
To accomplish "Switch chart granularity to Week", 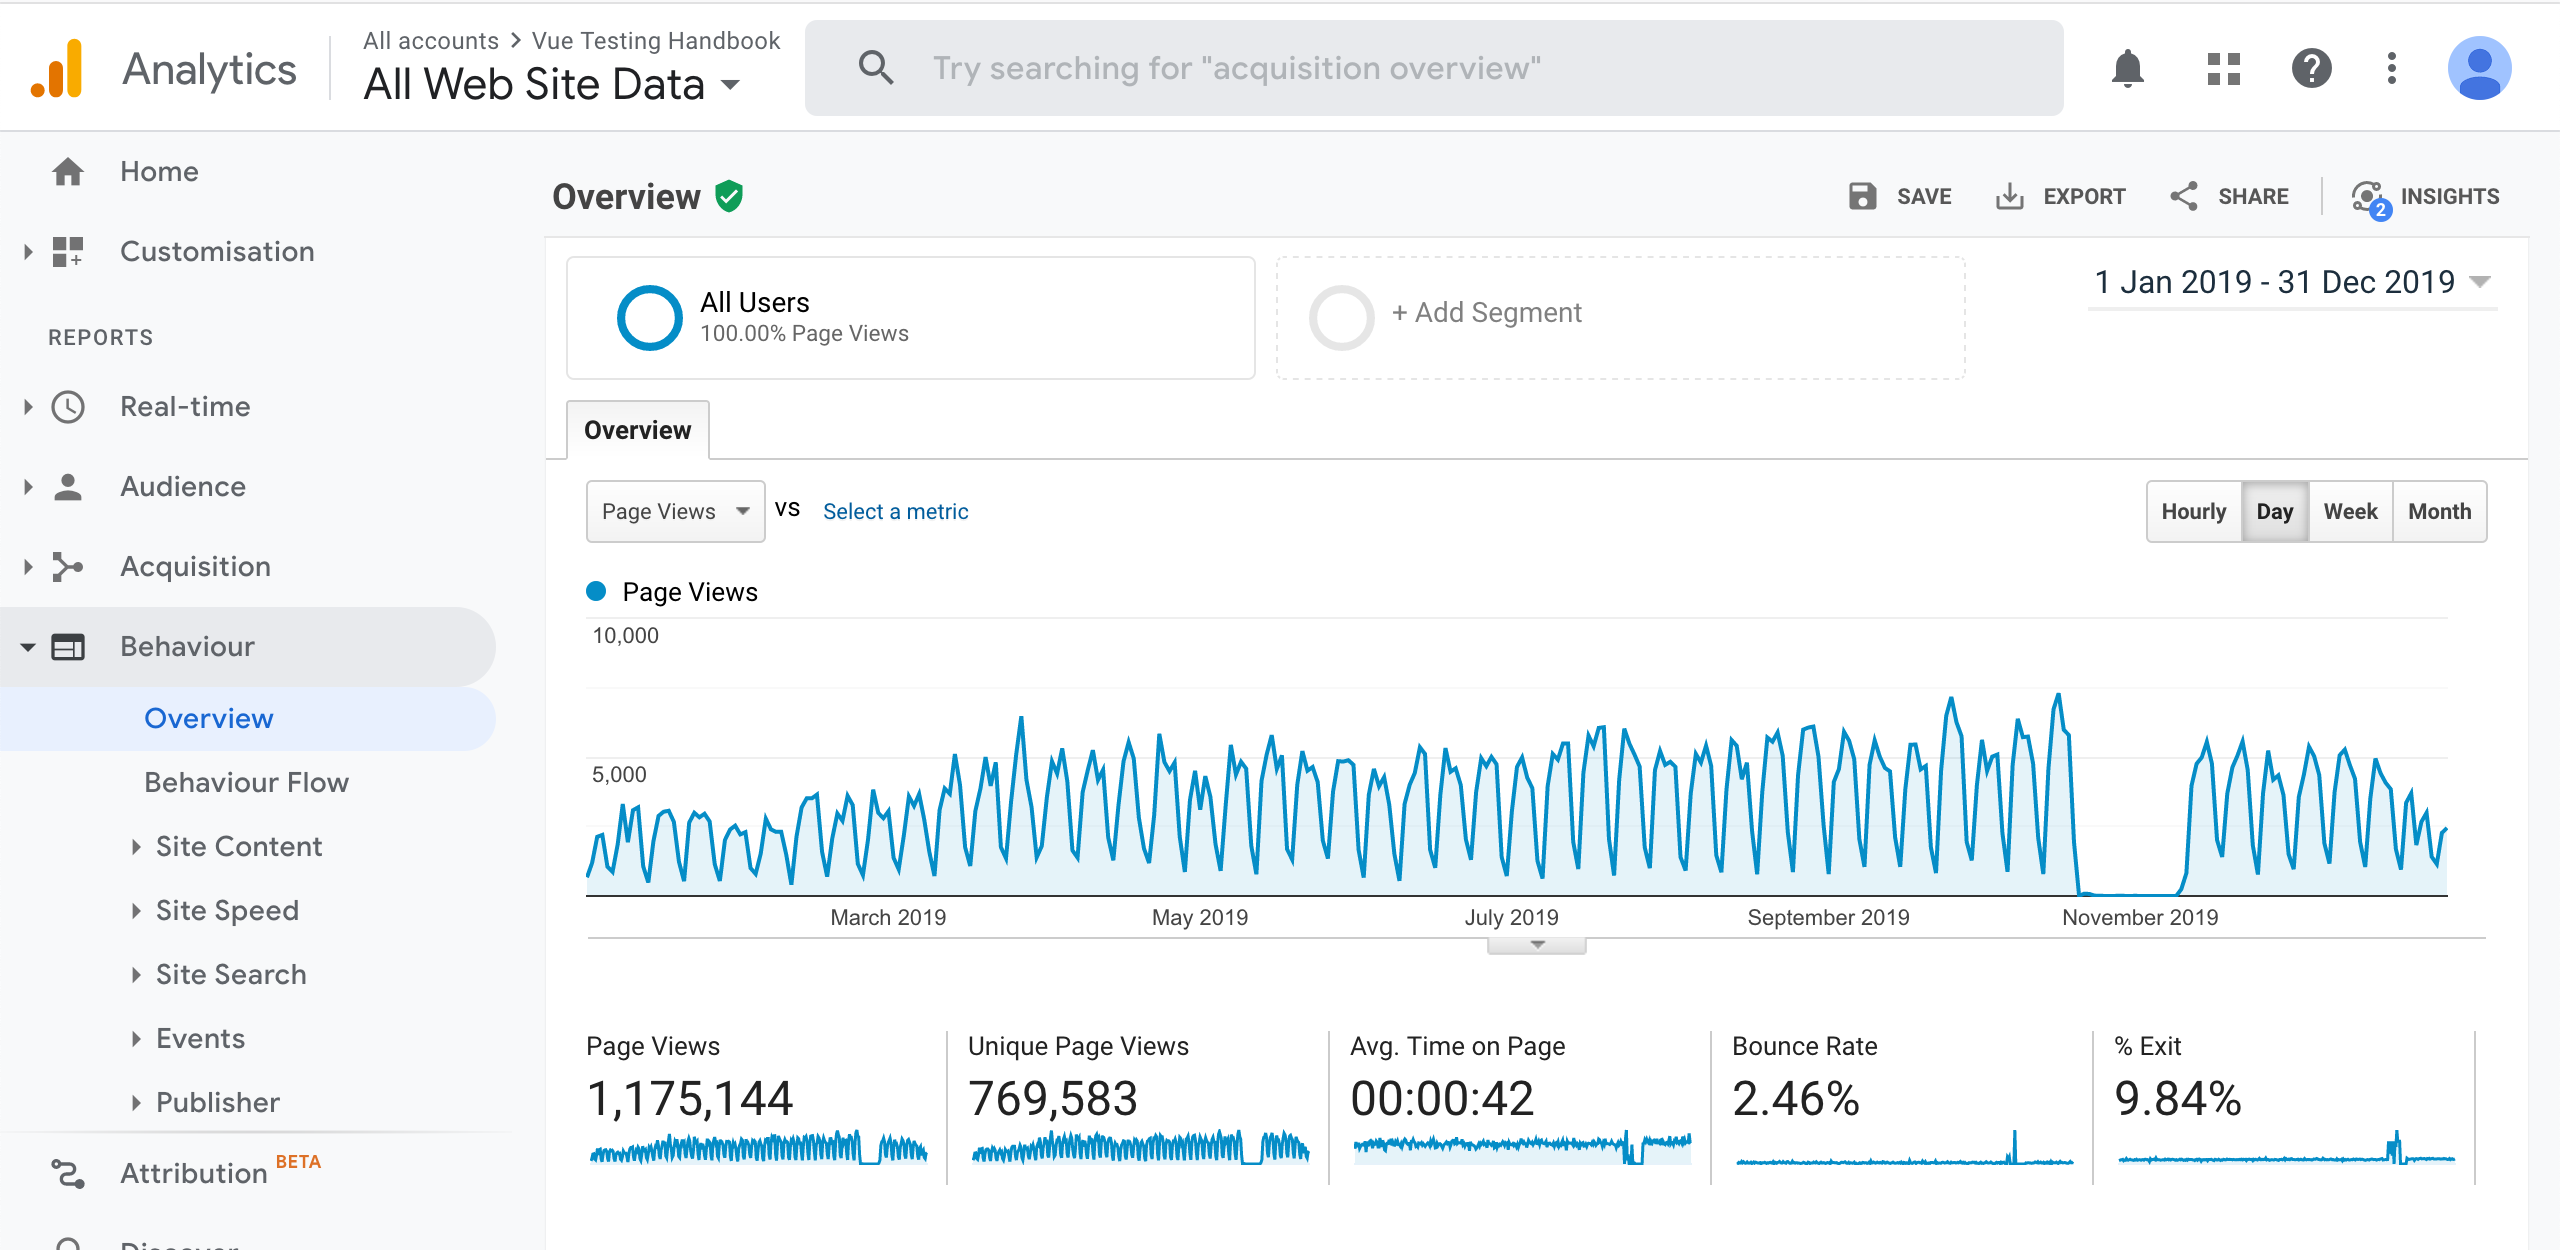I will 2350,512.
